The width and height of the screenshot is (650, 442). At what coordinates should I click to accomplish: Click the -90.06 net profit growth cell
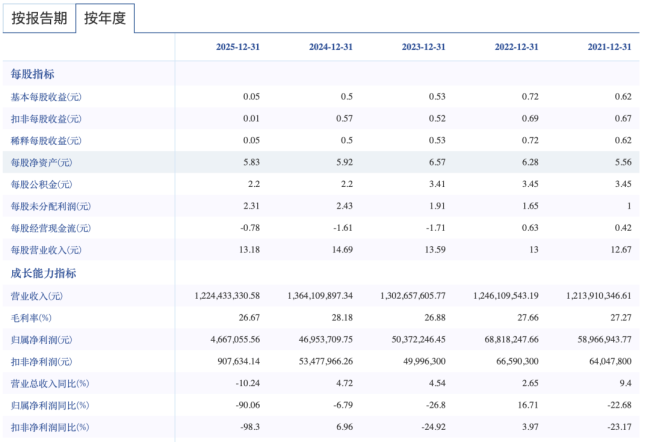(248, 405)
